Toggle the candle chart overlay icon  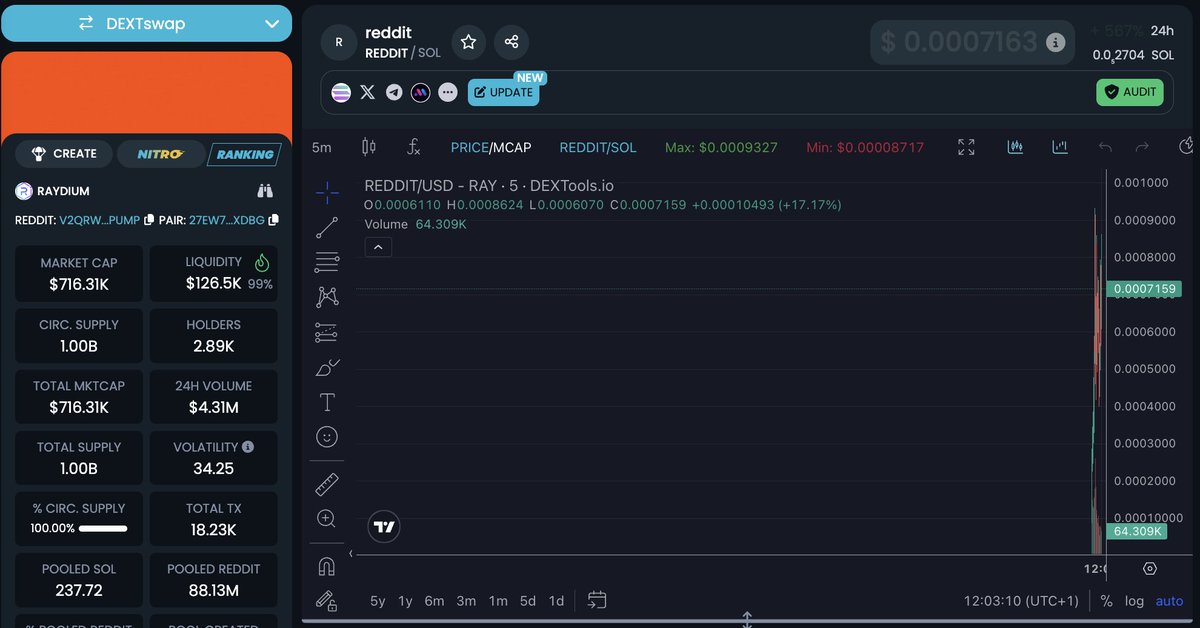tap(1015, 147)
